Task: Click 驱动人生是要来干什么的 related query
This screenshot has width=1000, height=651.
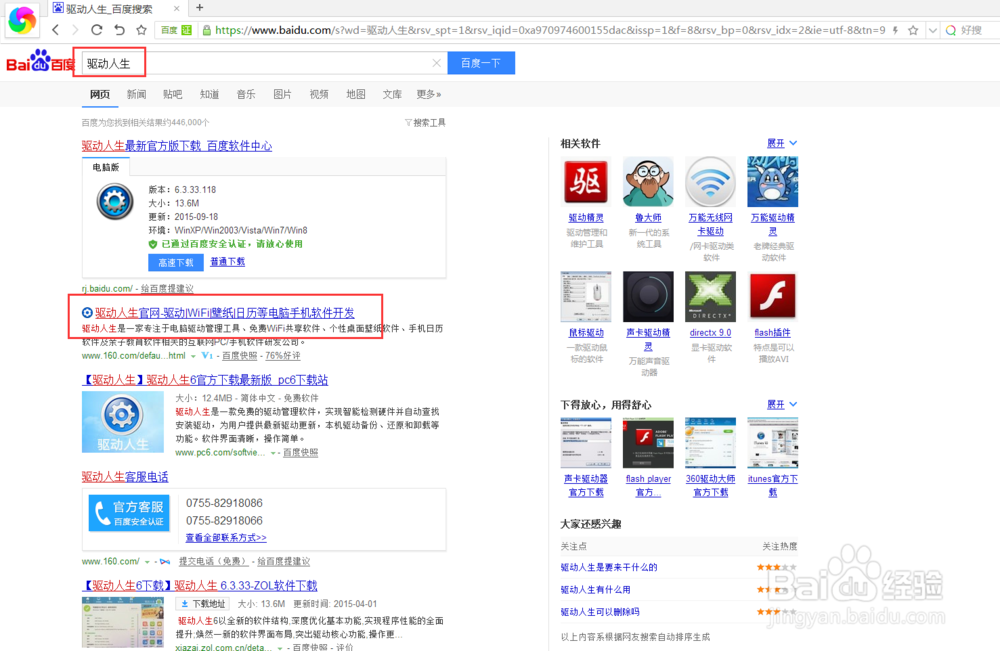Action: (x=609, y=567)
